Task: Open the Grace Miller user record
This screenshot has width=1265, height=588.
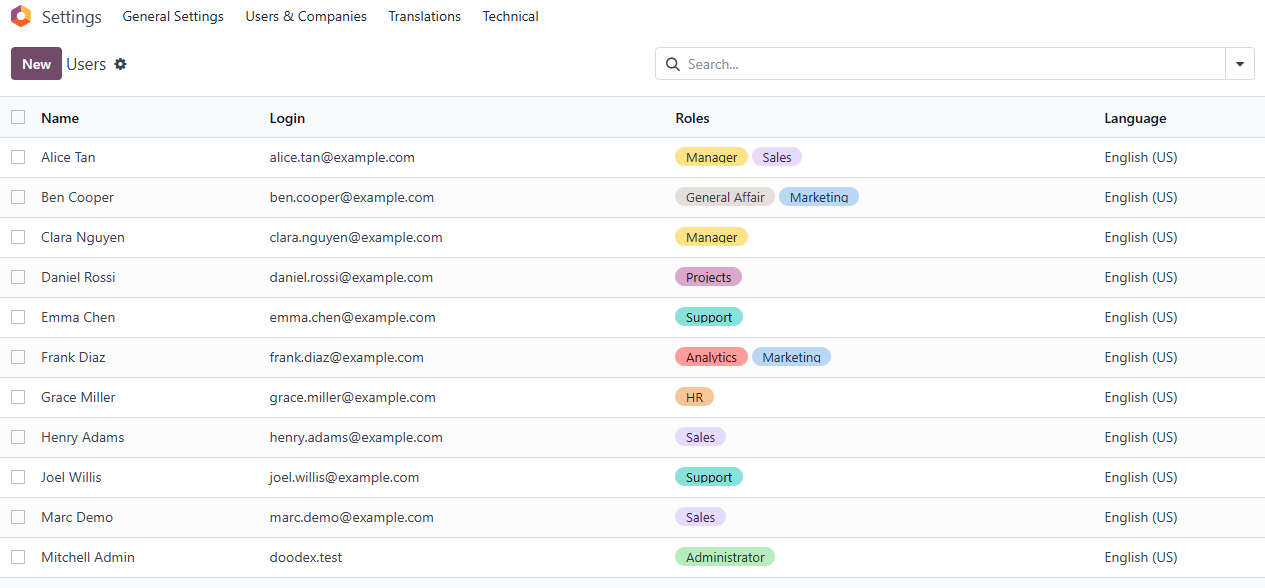Action: (x=78, y=397)
